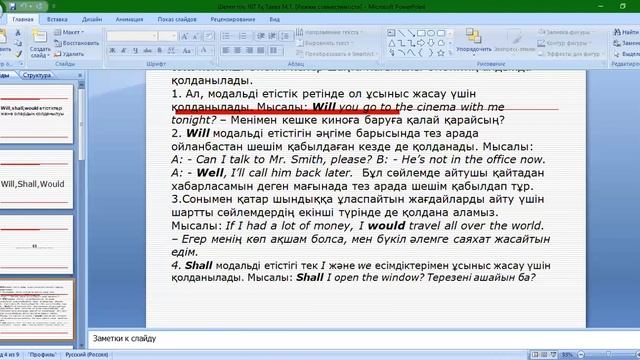This screenshot has height=360, width=640.
Task: Open the Упорядочить arrange menu
Action: coord(473,42)
